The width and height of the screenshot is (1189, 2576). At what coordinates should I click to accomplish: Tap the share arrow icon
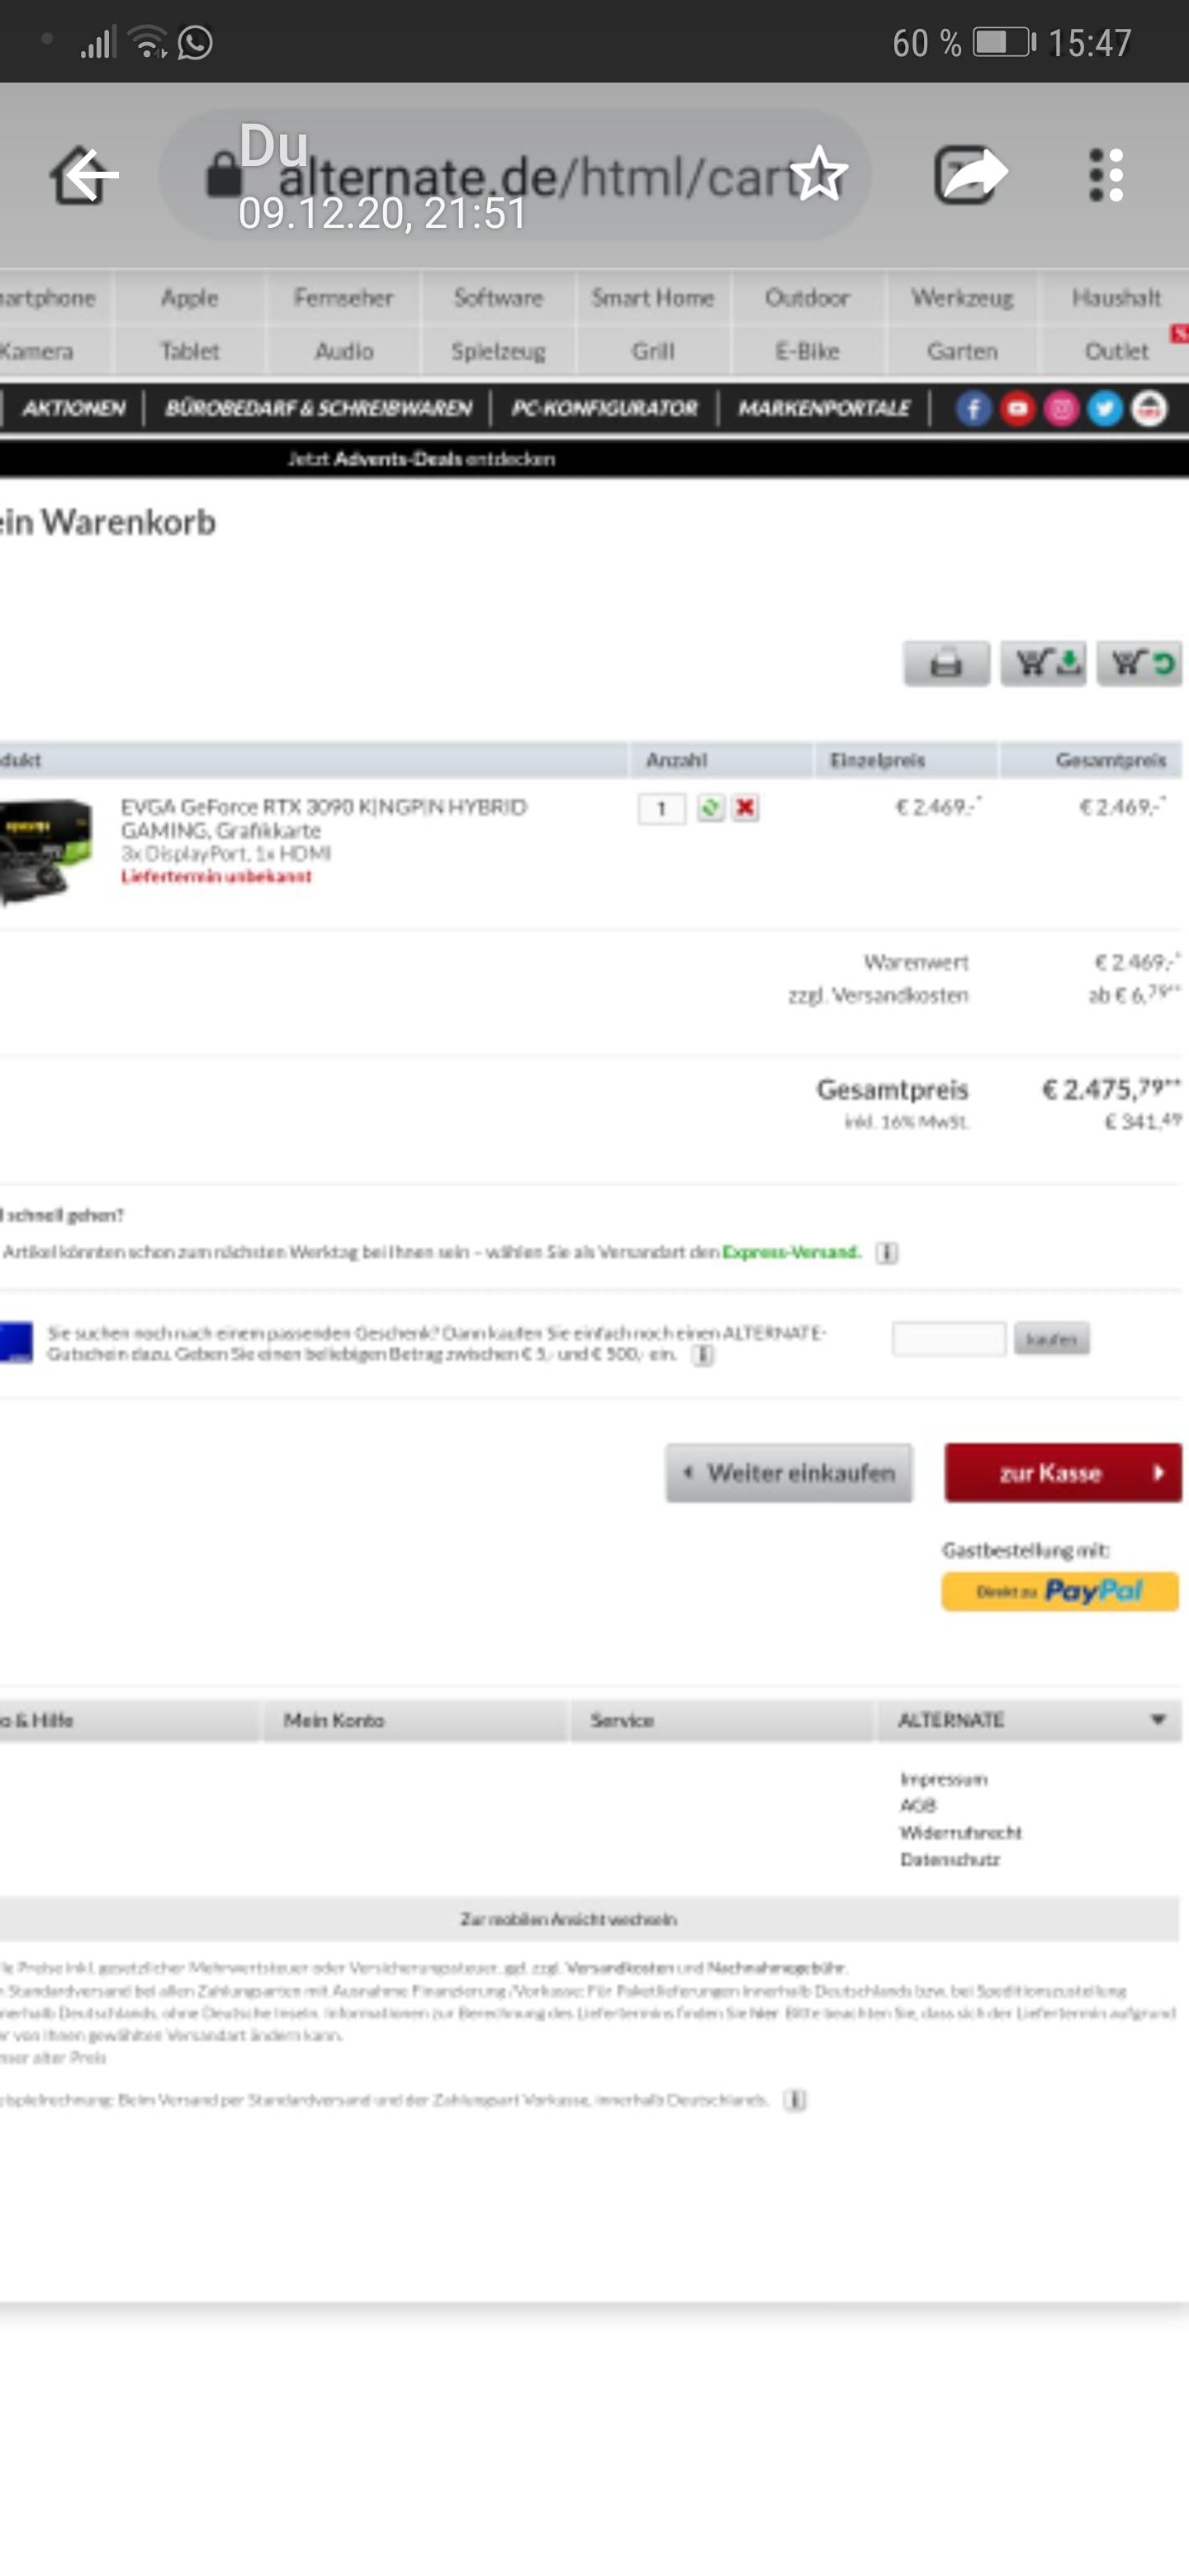pyautogui.click(x=971, y=175)
